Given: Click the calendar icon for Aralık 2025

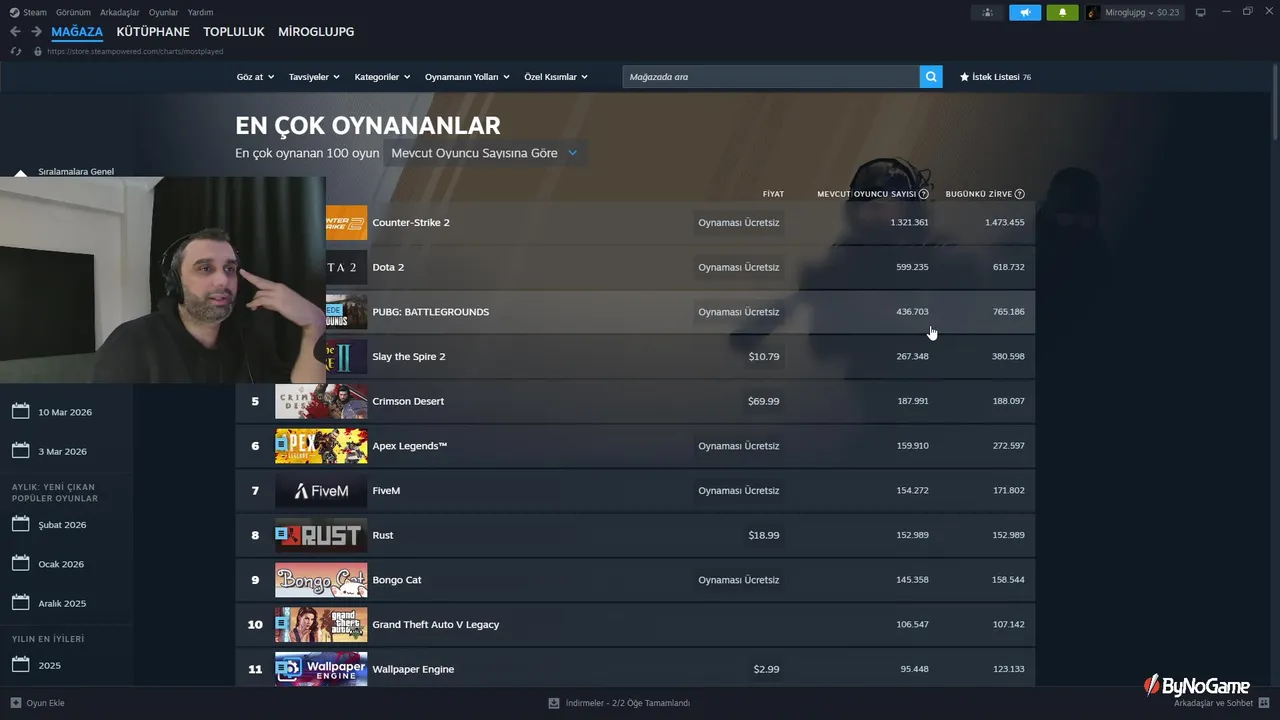Looking at the screenshot, I should [20, 603].
